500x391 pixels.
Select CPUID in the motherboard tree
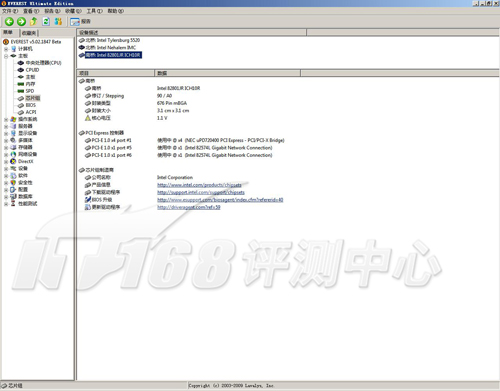32,70
